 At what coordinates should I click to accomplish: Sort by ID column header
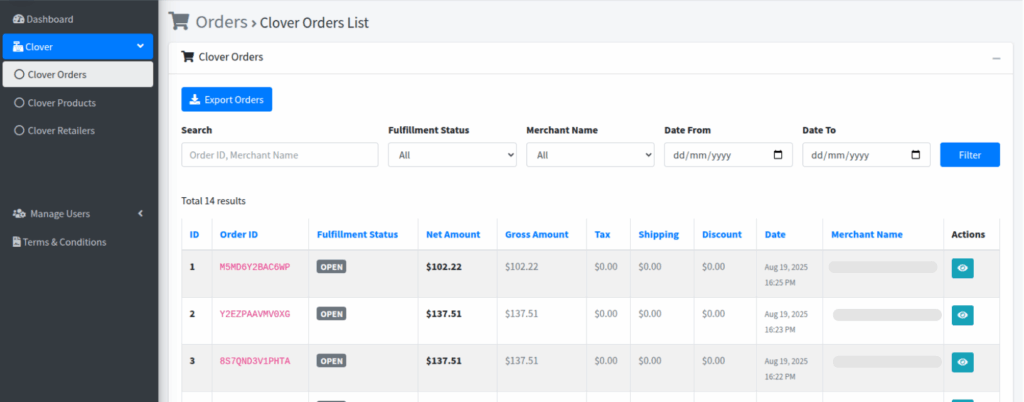pos(194,234)
